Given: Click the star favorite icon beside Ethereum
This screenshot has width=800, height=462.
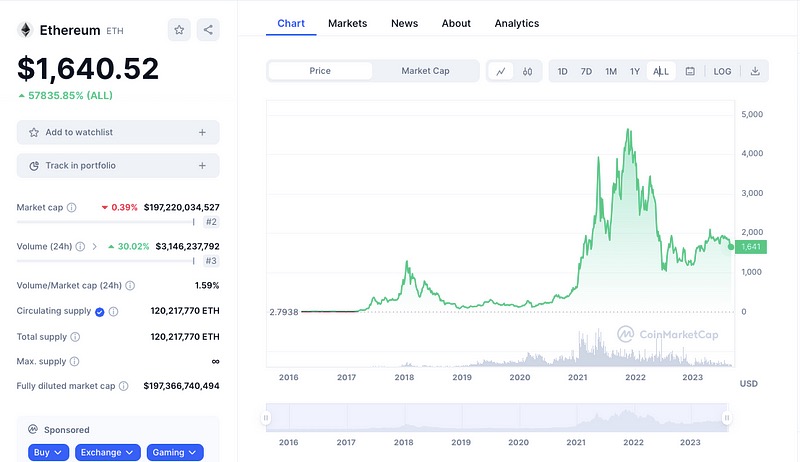Looking at the screenshot, I should [179, 30].
